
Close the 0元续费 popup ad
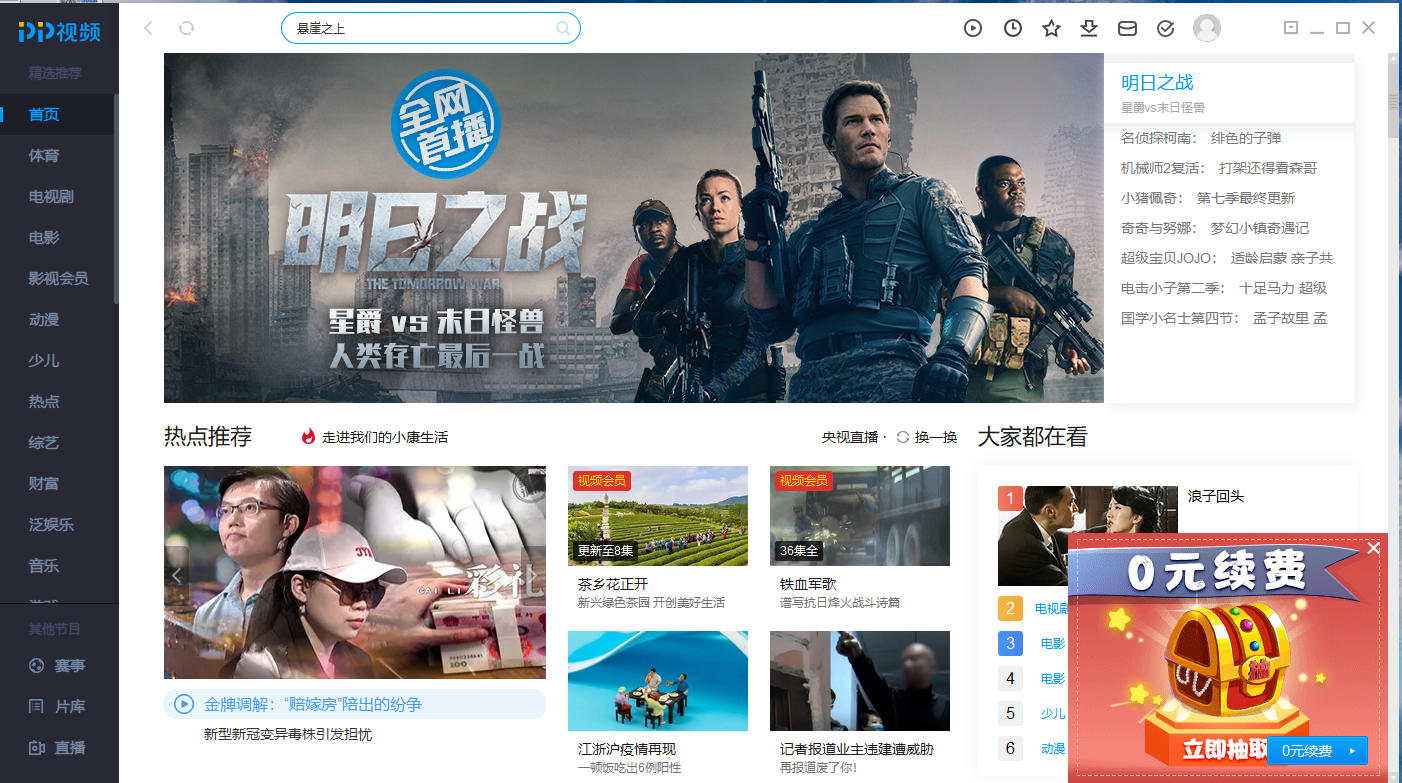point(1373,548)
